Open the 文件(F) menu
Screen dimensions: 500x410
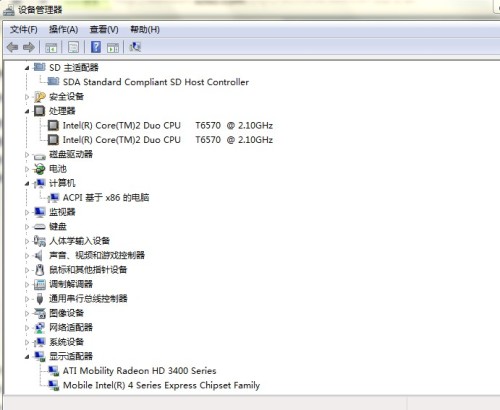[24, 29]
